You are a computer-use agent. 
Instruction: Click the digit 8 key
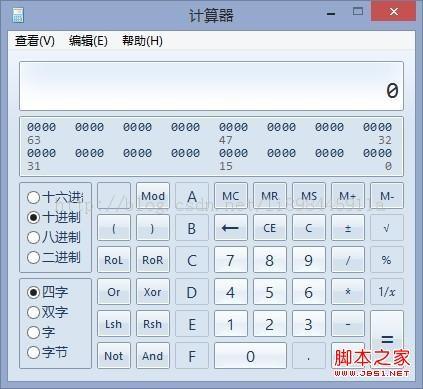[270, 260]
